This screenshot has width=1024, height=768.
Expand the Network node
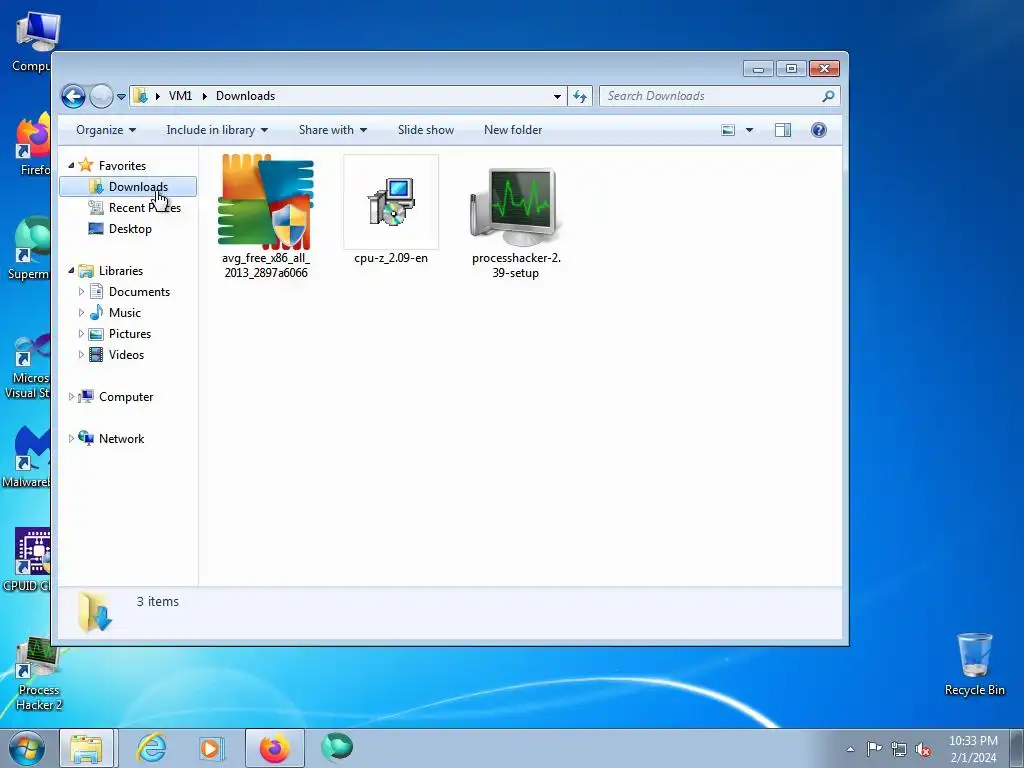pyautogui.click(x=71, y=438)
